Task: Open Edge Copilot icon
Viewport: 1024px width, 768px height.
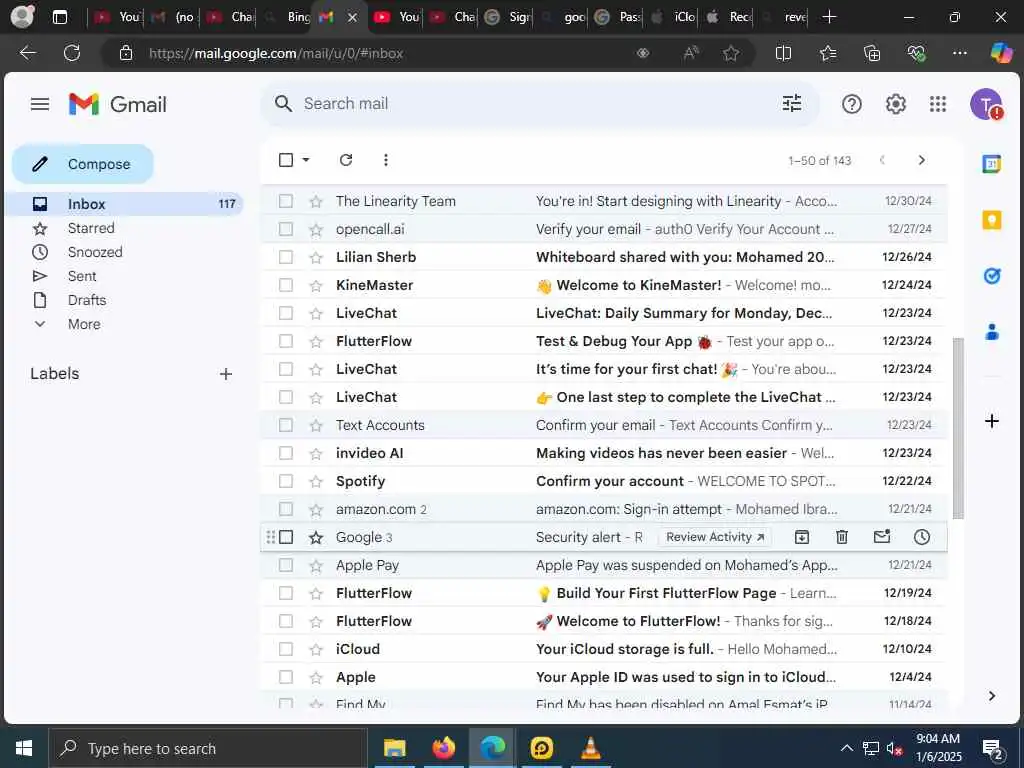Action: pos(1000,53)
